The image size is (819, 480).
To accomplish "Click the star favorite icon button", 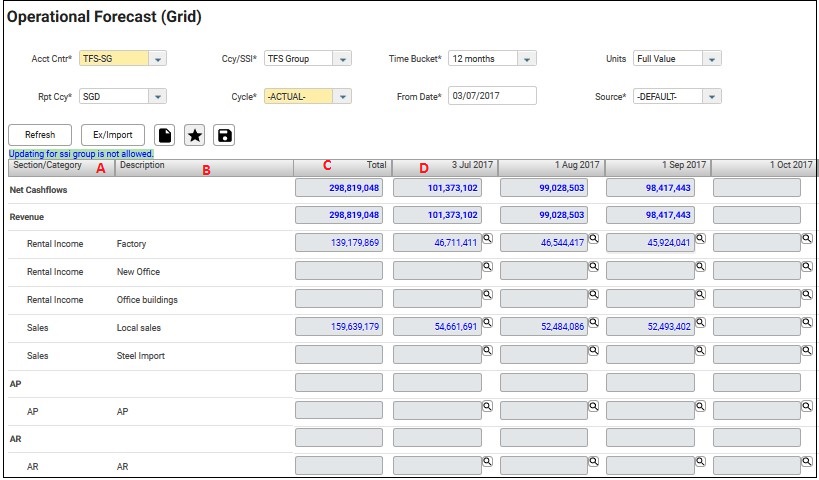I will click(x=195, y=135).
